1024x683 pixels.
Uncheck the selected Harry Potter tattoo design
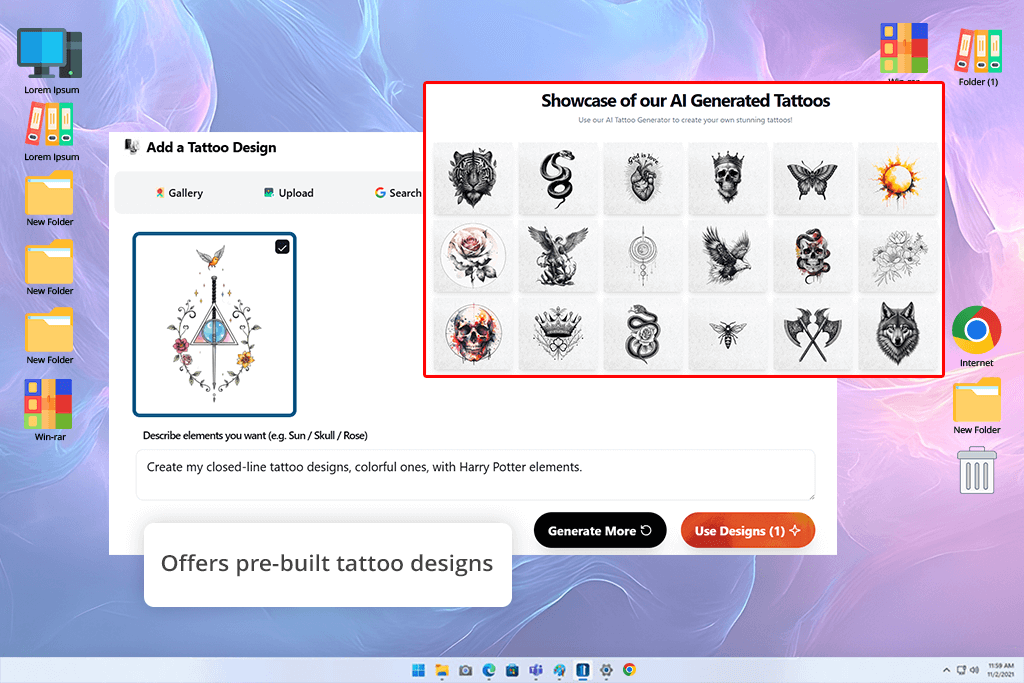coord(282,247)
